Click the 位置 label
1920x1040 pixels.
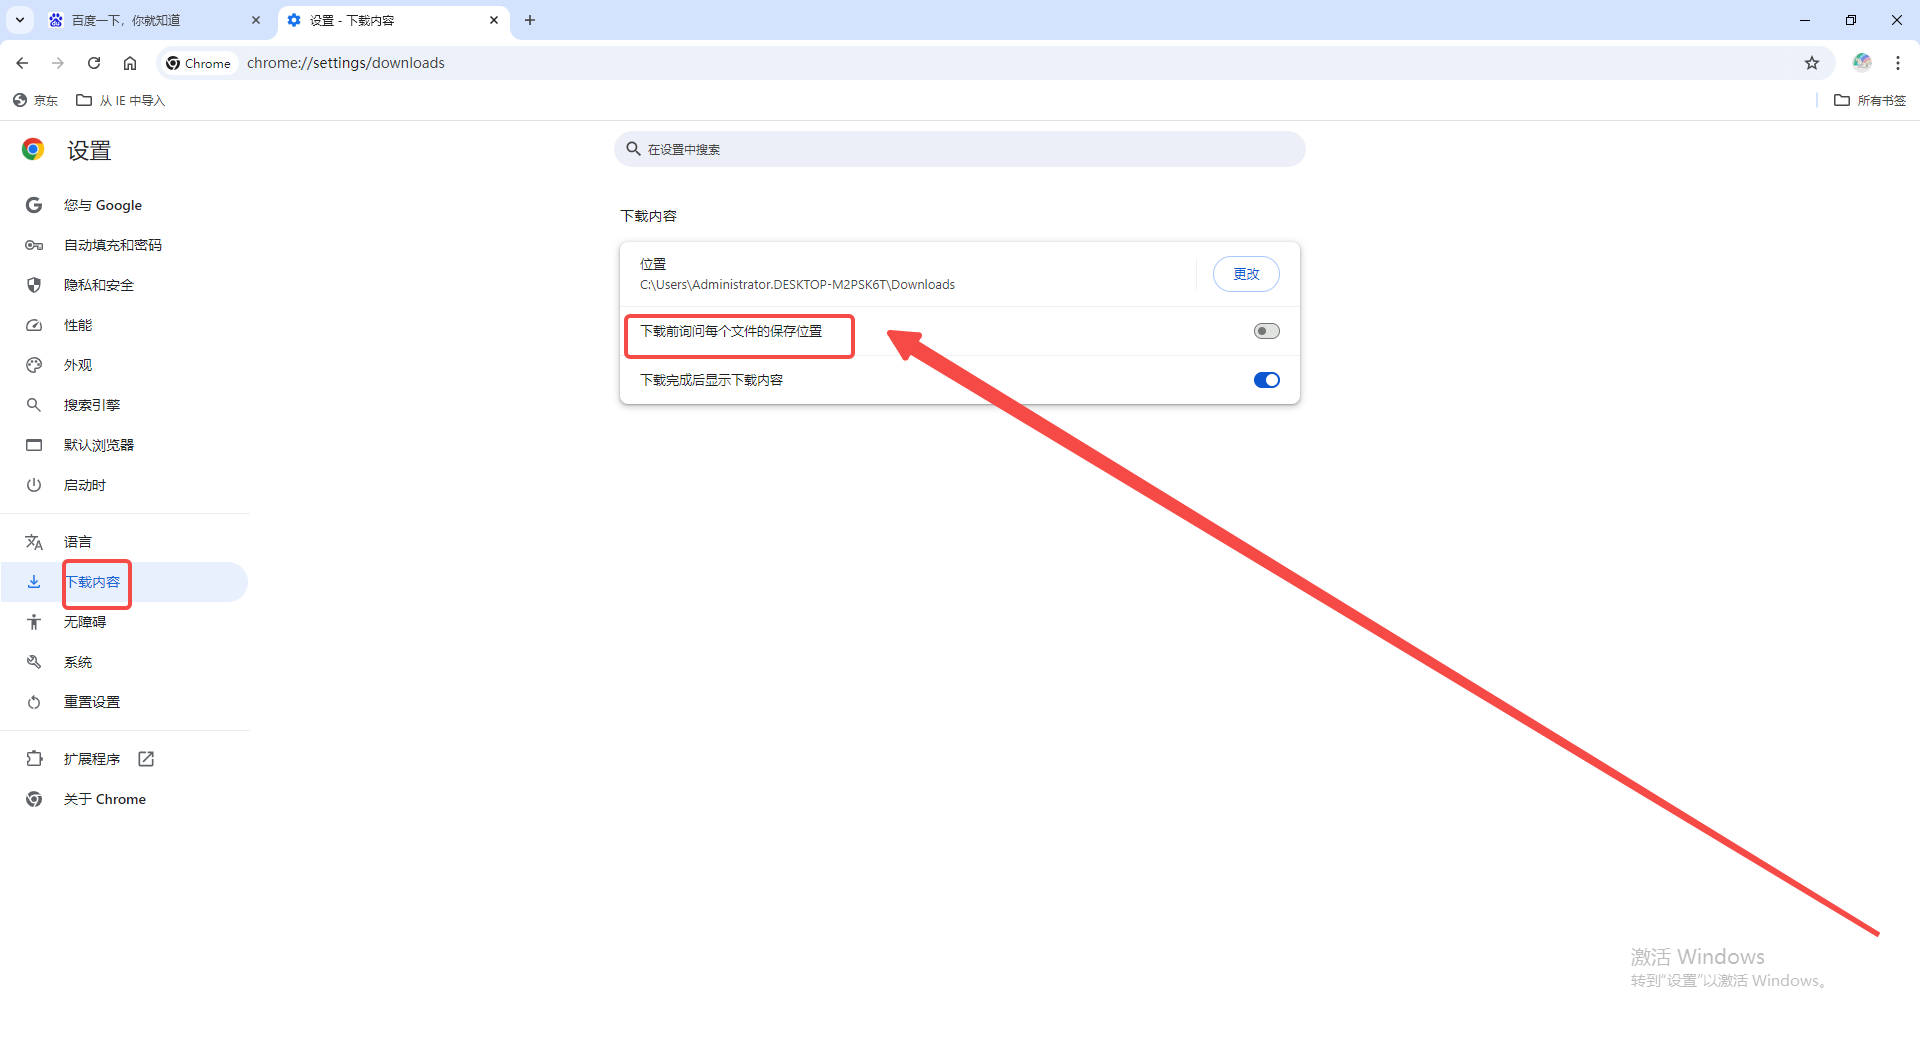tap(653, 264)
